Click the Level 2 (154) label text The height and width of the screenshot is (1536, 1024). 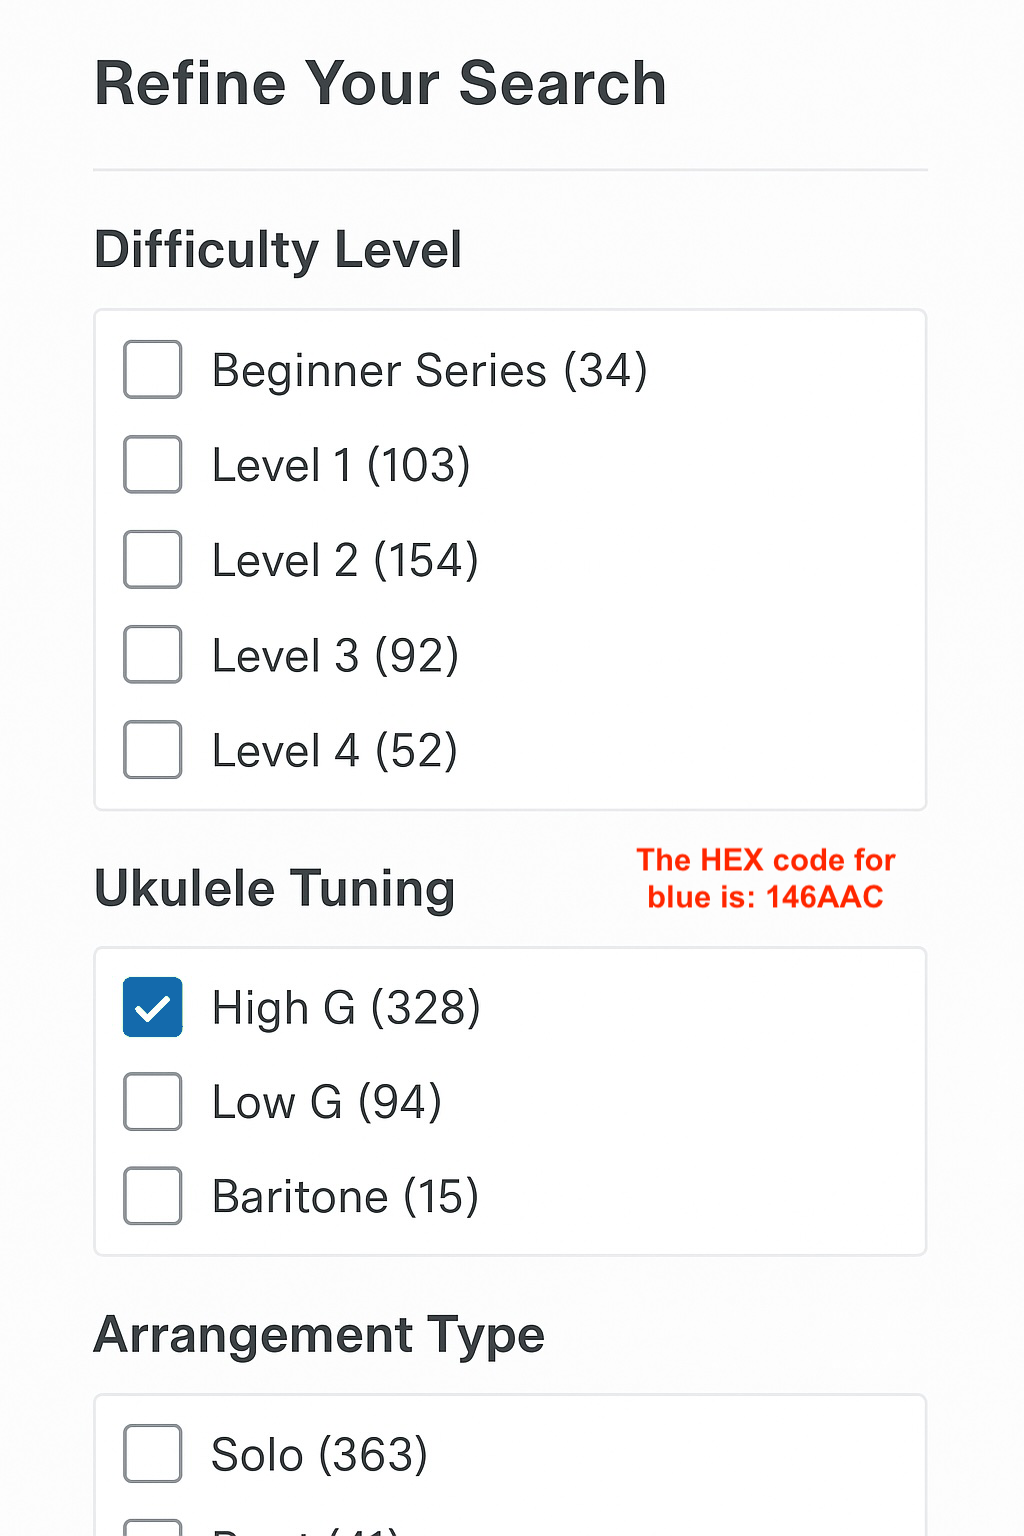(344, 560)
